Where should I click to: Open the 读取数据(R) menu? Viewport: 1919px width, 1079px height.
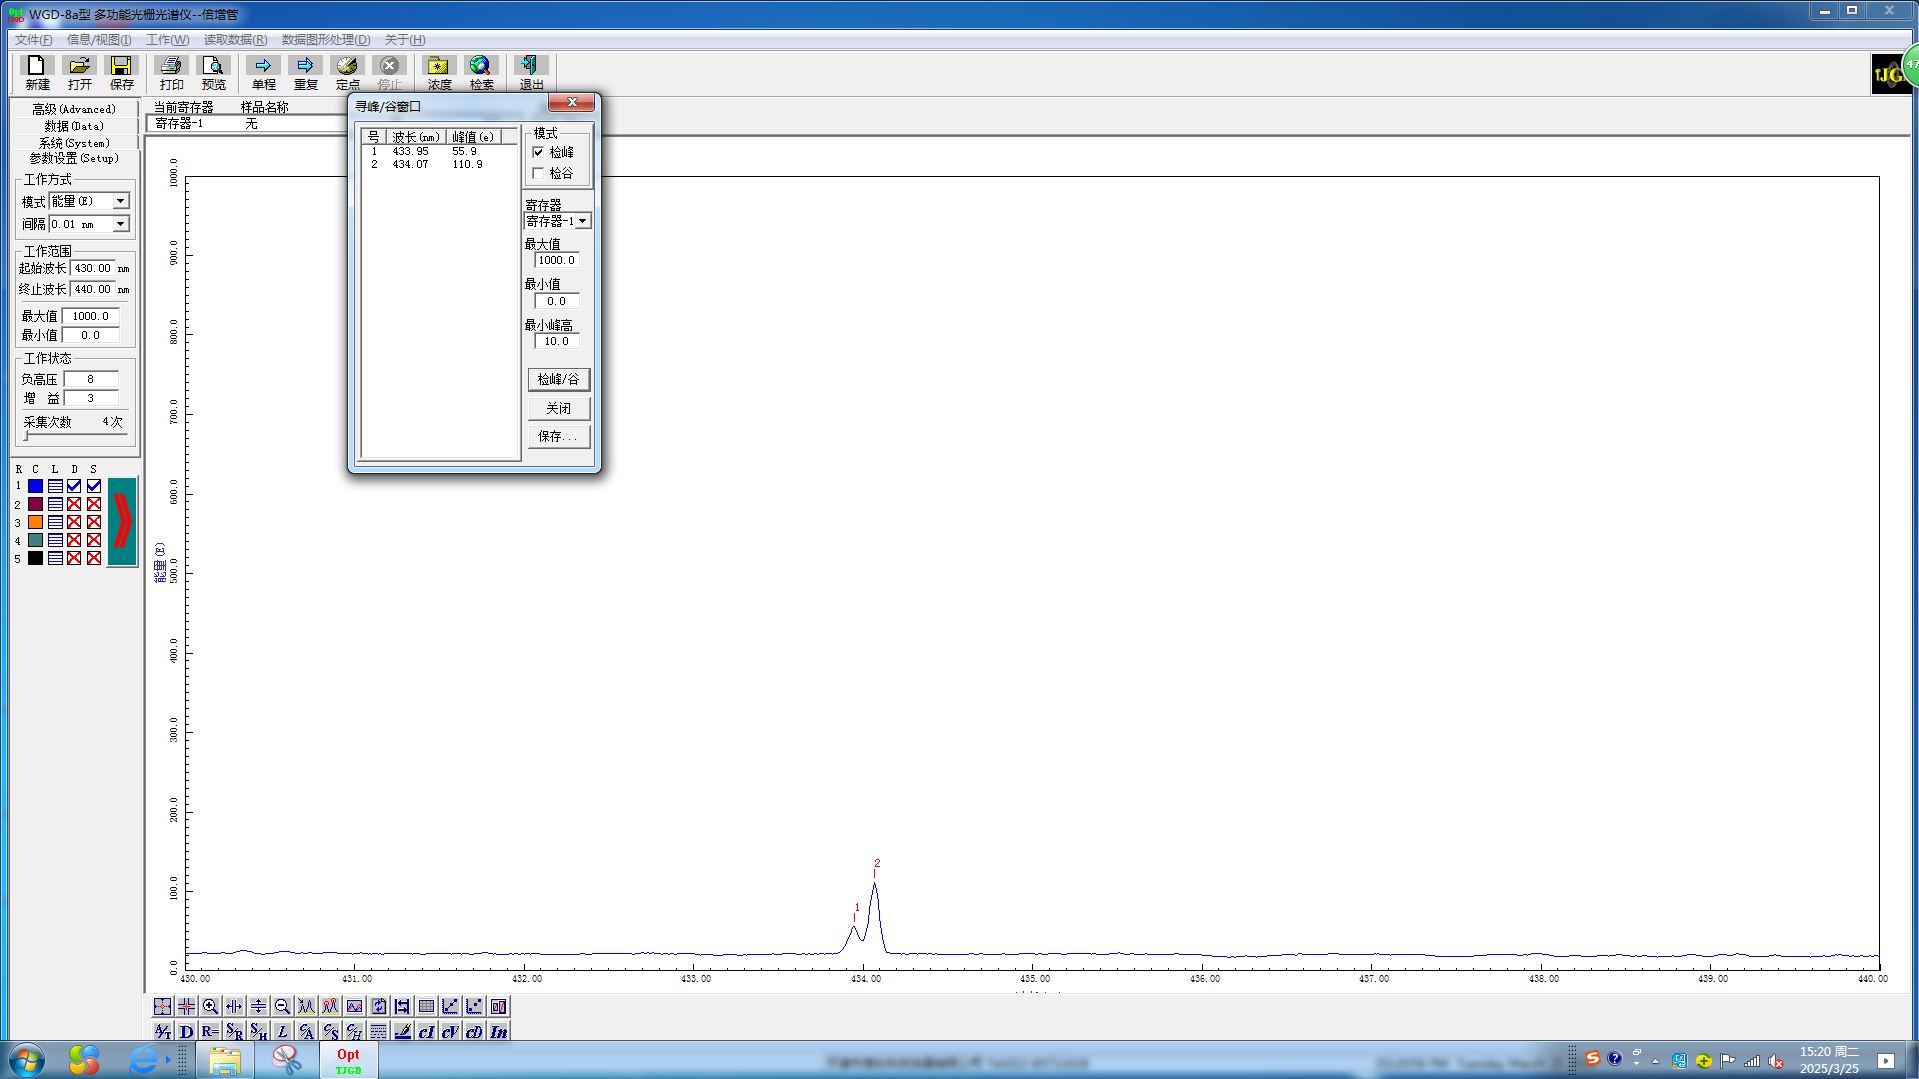235,40
